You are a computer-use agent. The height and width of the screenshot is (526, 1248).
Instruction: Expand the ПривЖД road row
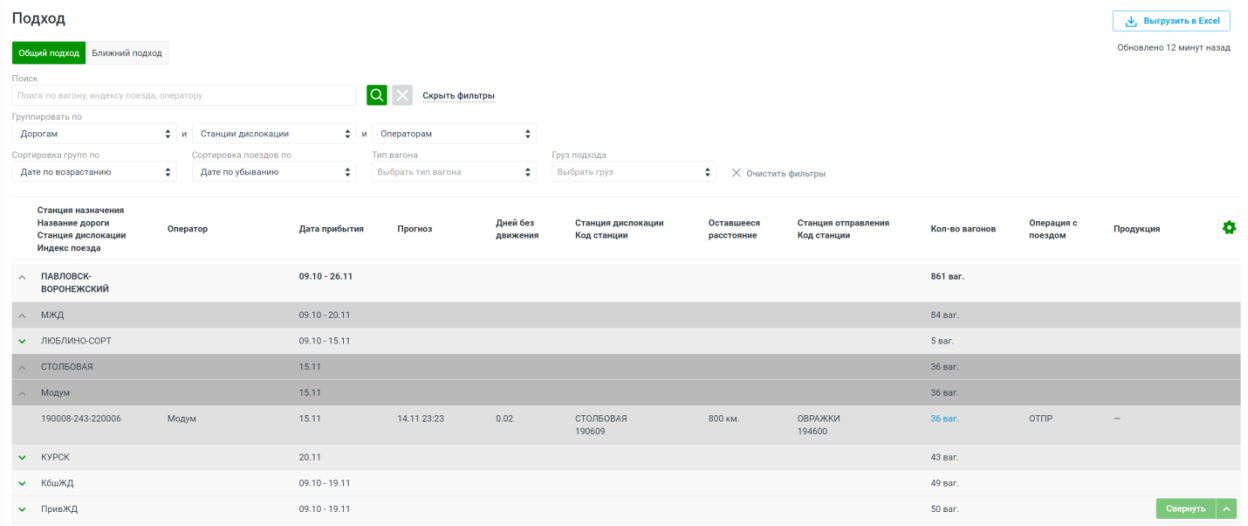pyautogui.click(x=23, y=509)
